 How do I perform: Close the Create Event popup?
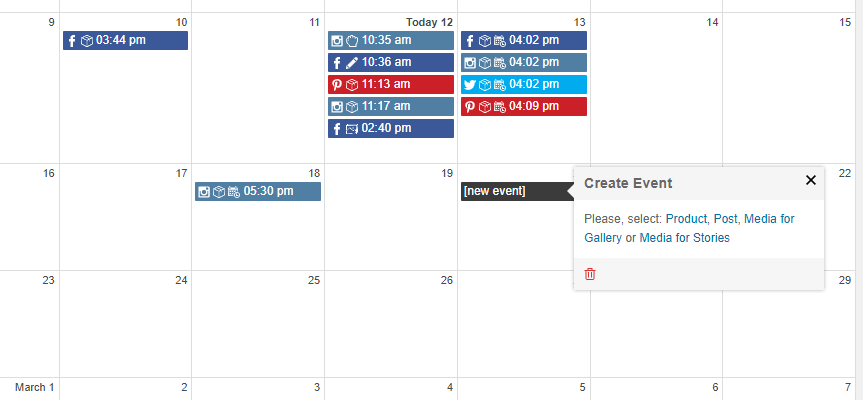810,180
